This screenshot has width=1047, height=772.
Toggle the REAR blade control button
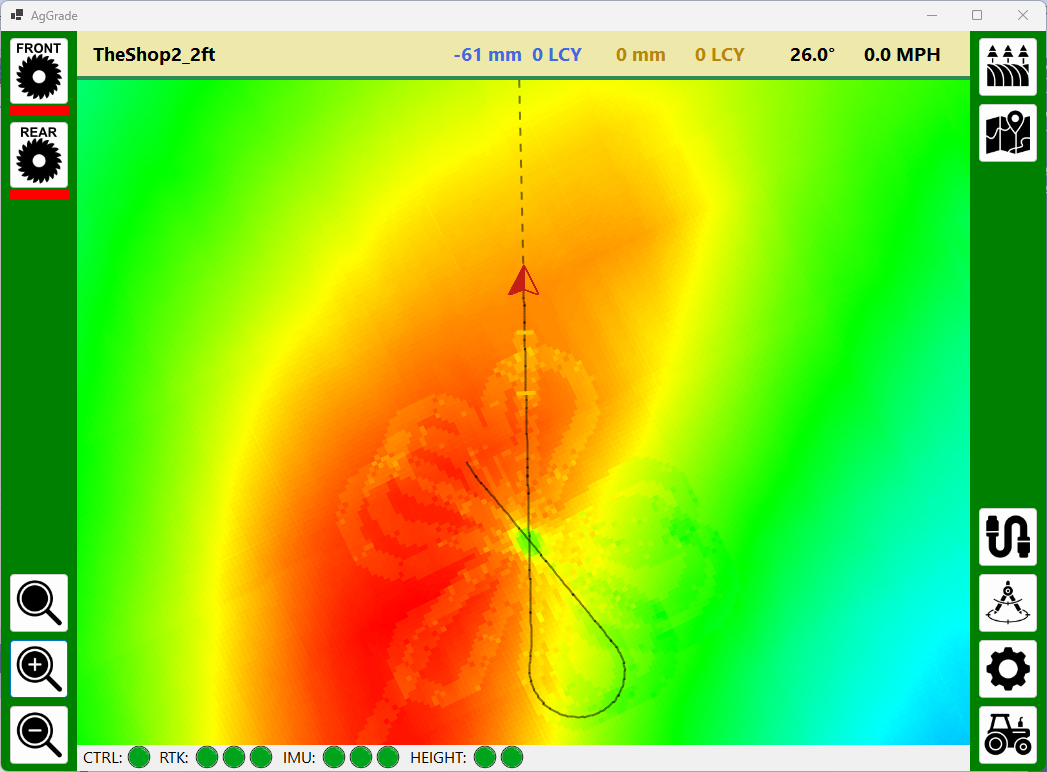coord(39,154)
